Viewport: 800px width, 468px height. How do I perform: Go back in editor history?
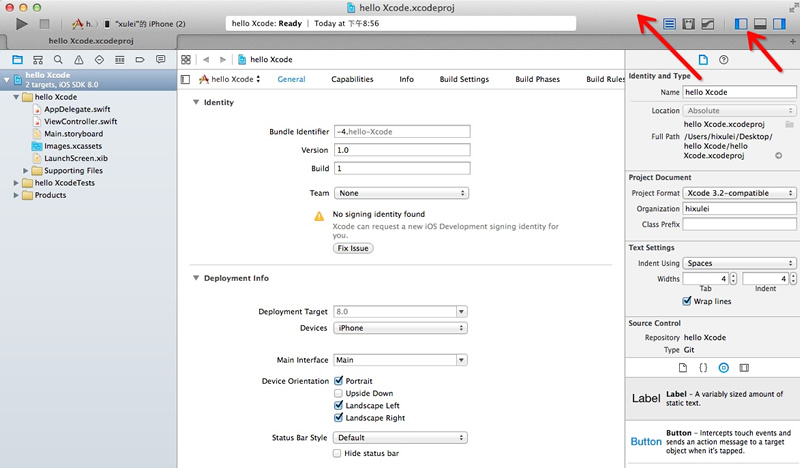206,60
